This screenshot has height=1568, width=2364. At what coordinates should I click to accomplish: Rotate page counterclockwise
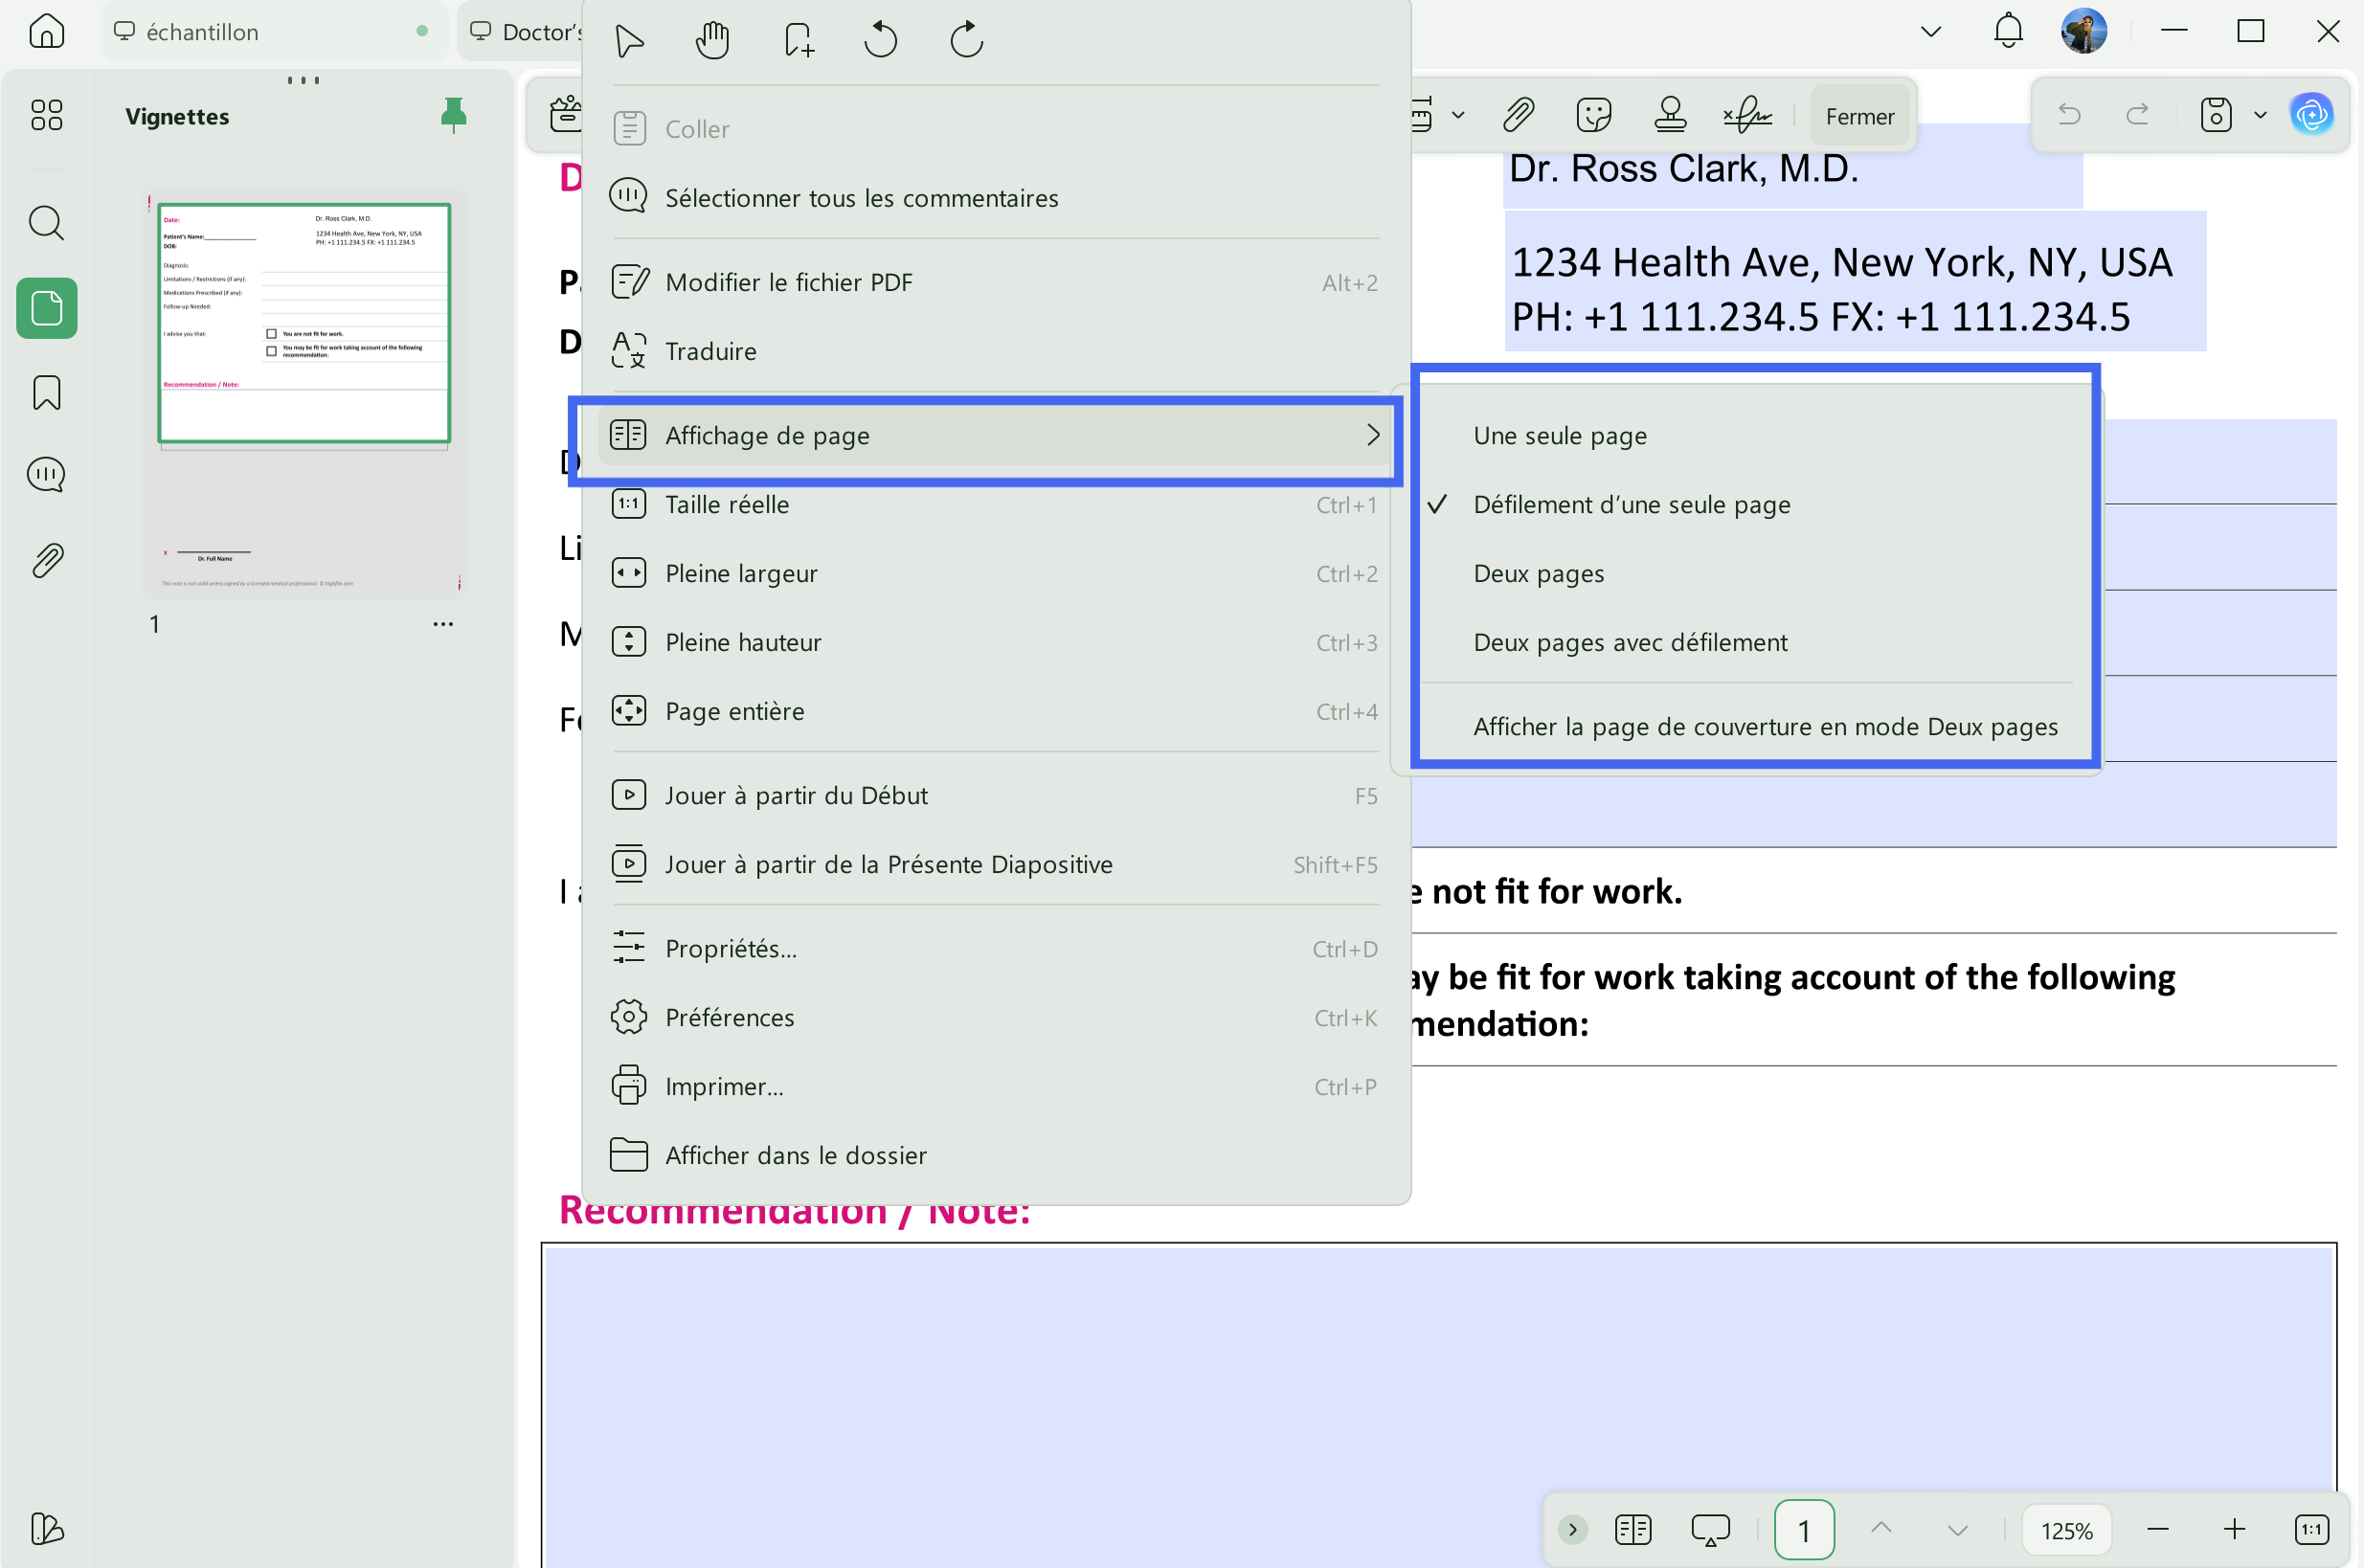tap(880, 41)
